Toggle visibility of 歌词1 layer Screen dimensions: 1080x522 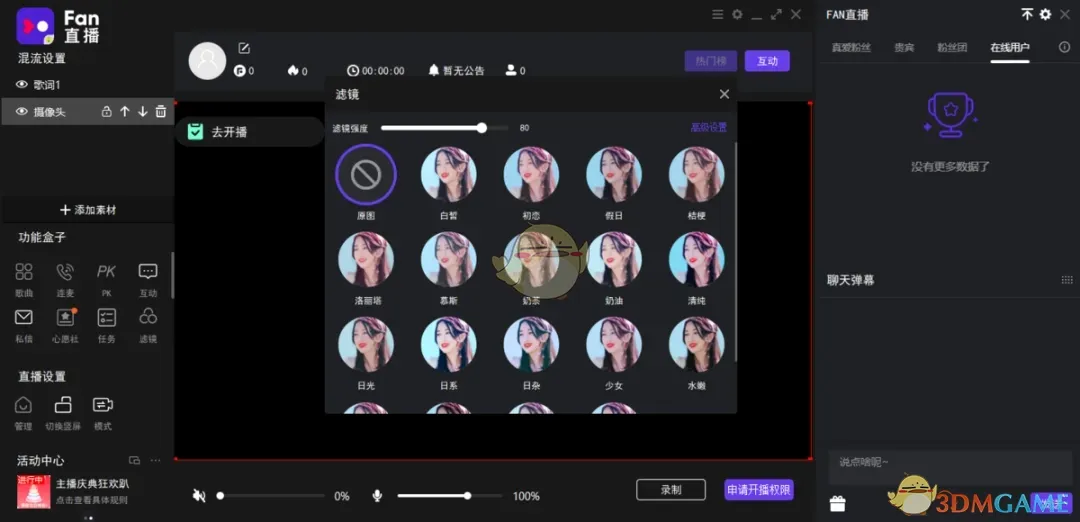pyautogui.click(x=21, y=85)
